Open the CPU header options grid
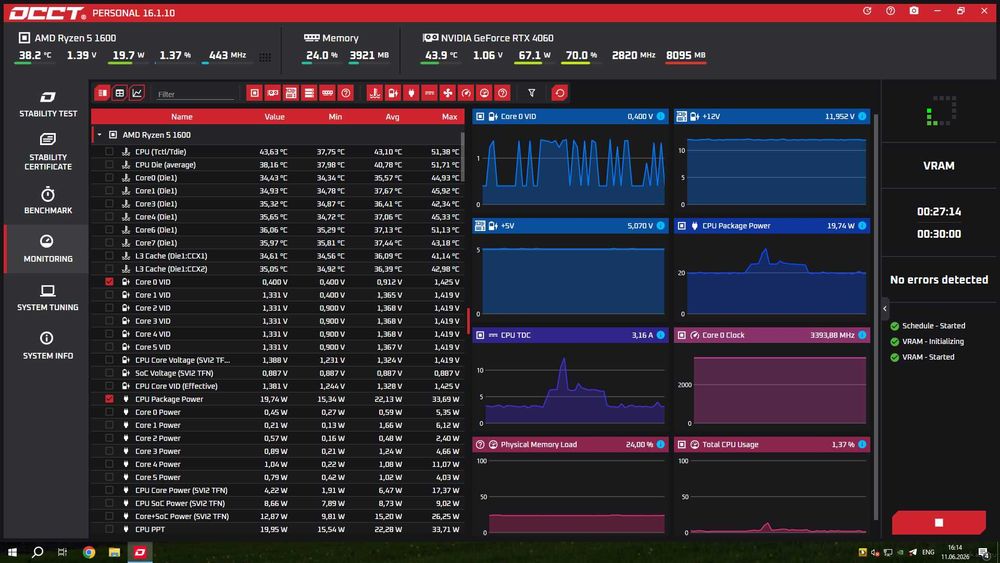The image size is (1000, 563). (x=265, y=57)
